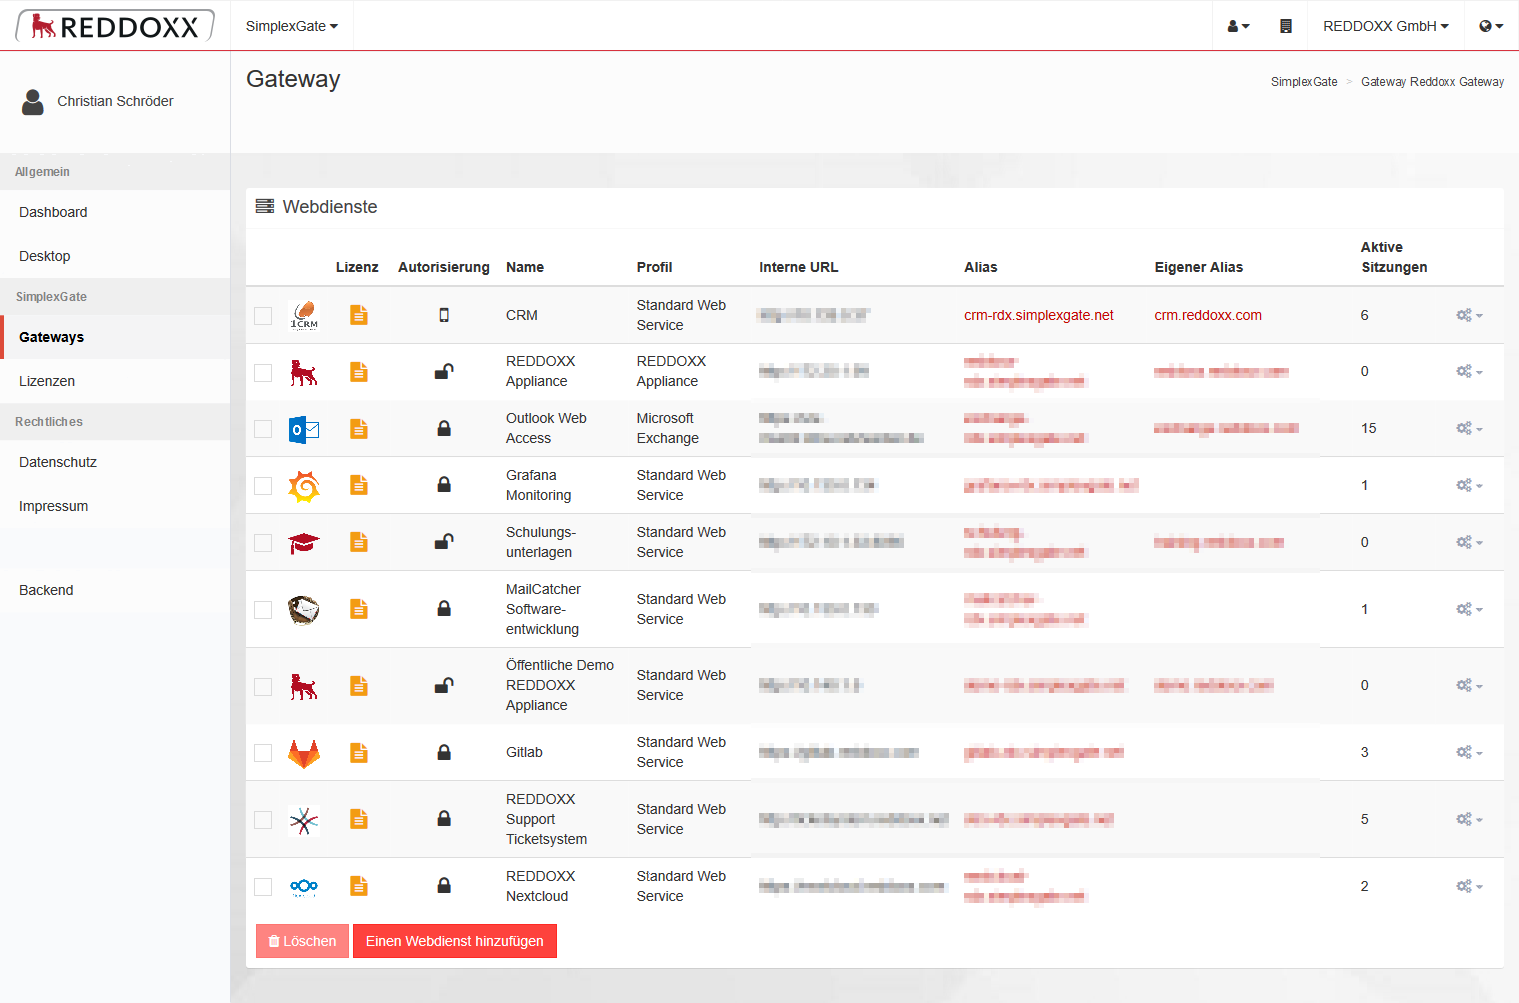Screen dimensions: 1519x1003
Task: Go to Lizenzen in the sidebar
Action: [x=47, y=381]
